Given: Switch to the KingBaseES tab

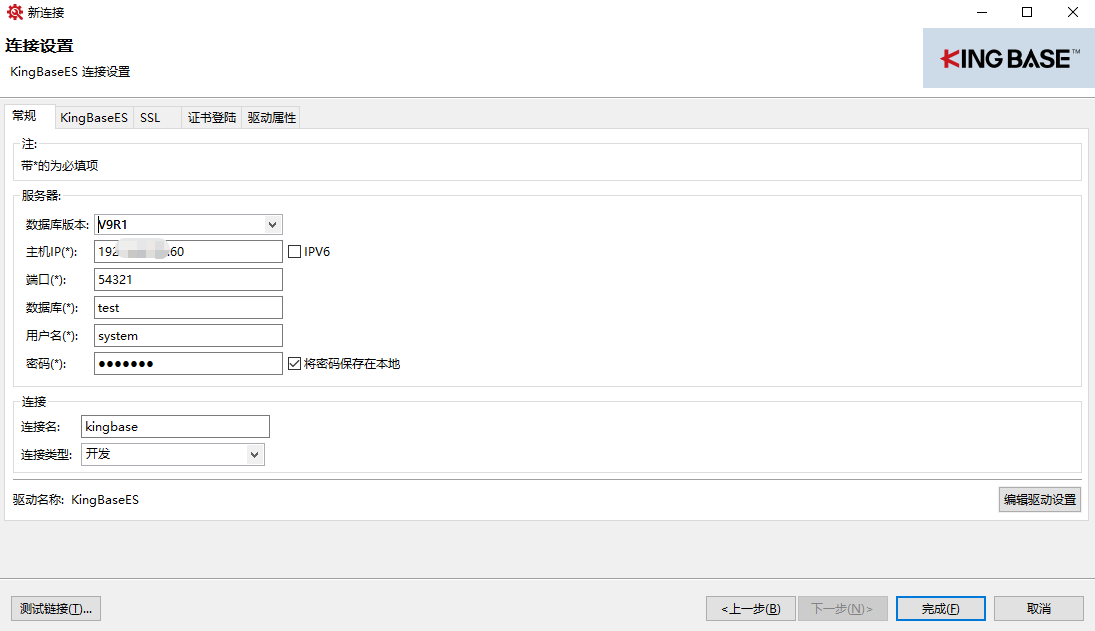Looking at the screenshot, I should 94,118.
